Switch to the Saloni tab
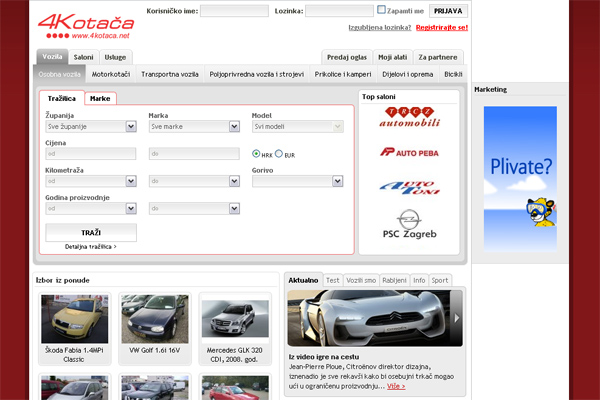This screenshot has width=600, height=400. pos(84,57)
